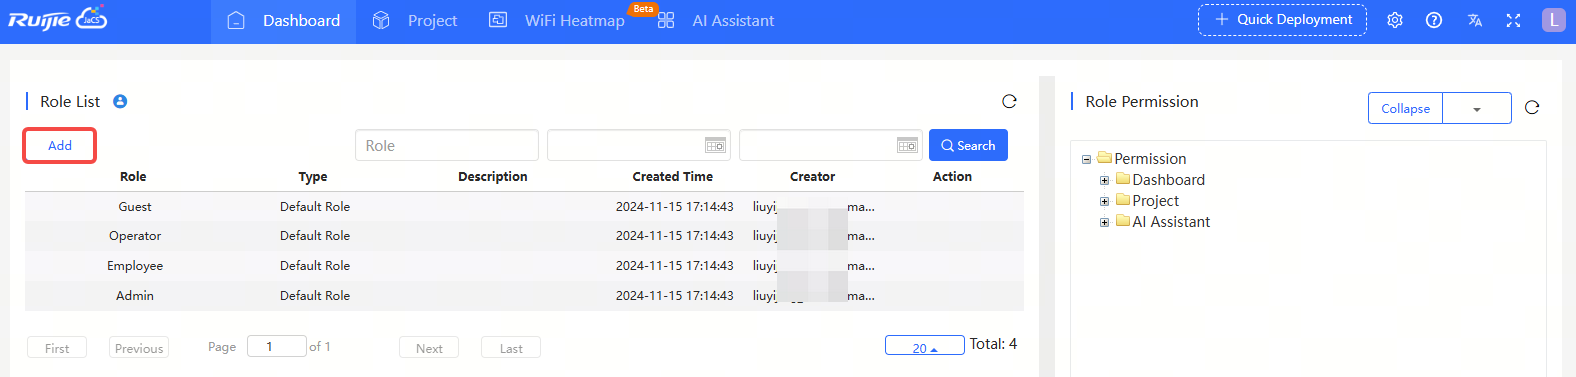The height and width of the screenshot is (377, 1576).
Task: Open the purple user avatar menu
Action: click(x=1553, y=20)
